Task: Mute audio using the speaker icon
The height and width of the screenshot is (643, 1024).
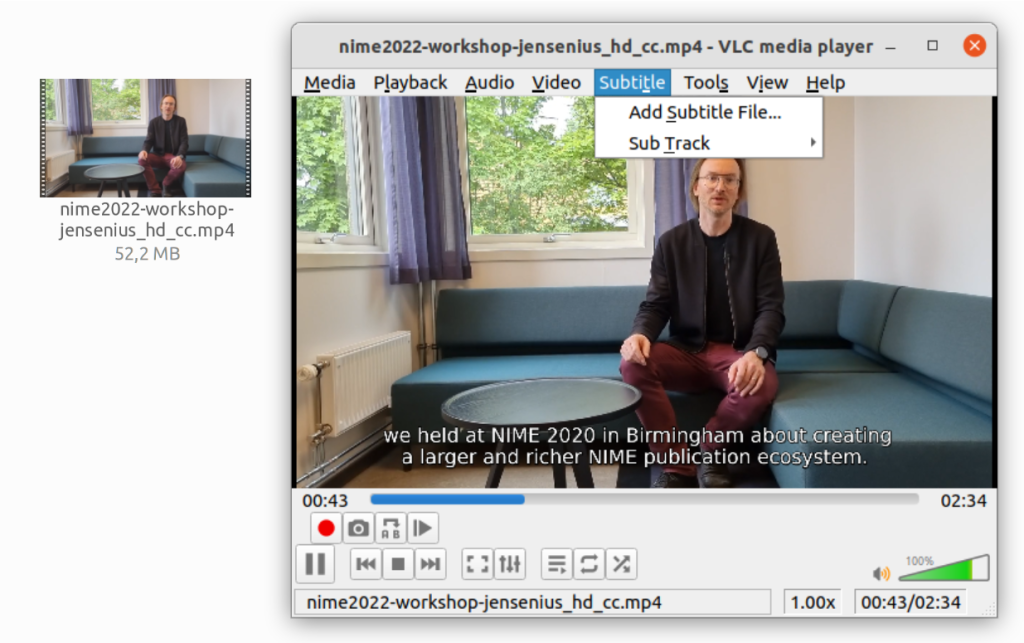Action: point(881,573)
